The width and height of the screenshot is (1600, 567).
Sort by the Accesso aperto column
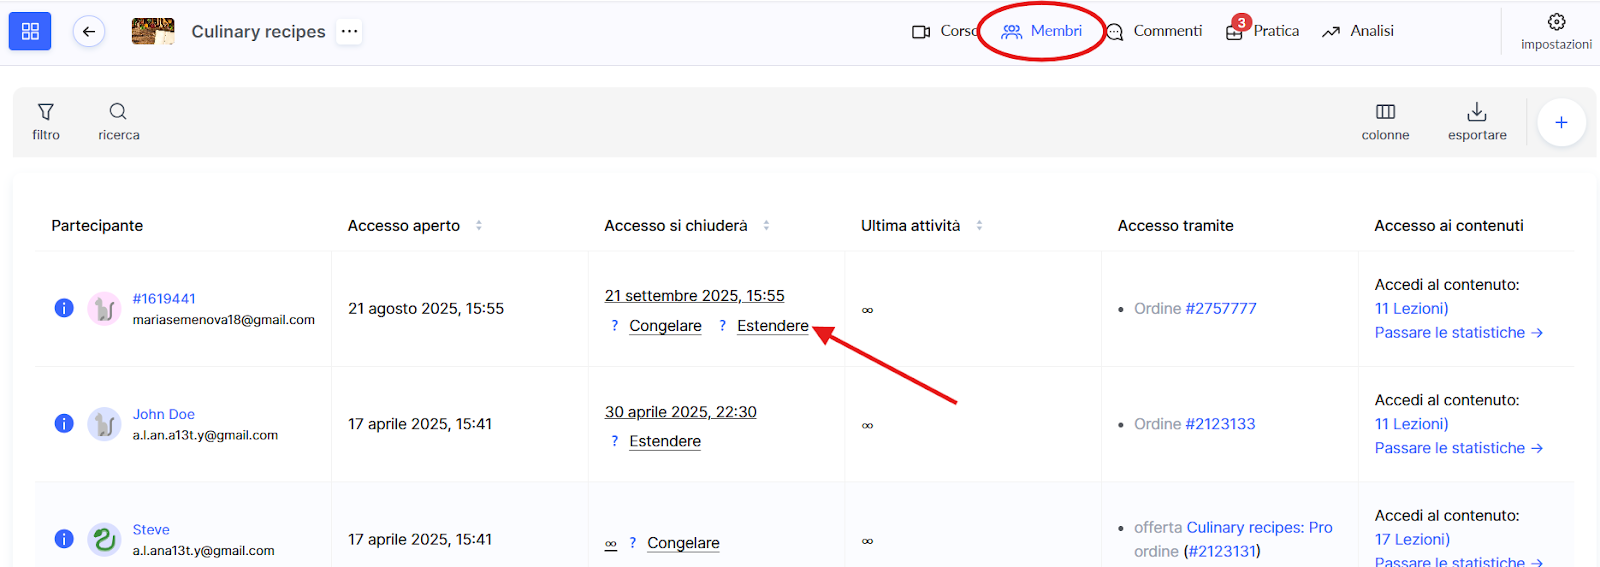(x=479, y=226)
